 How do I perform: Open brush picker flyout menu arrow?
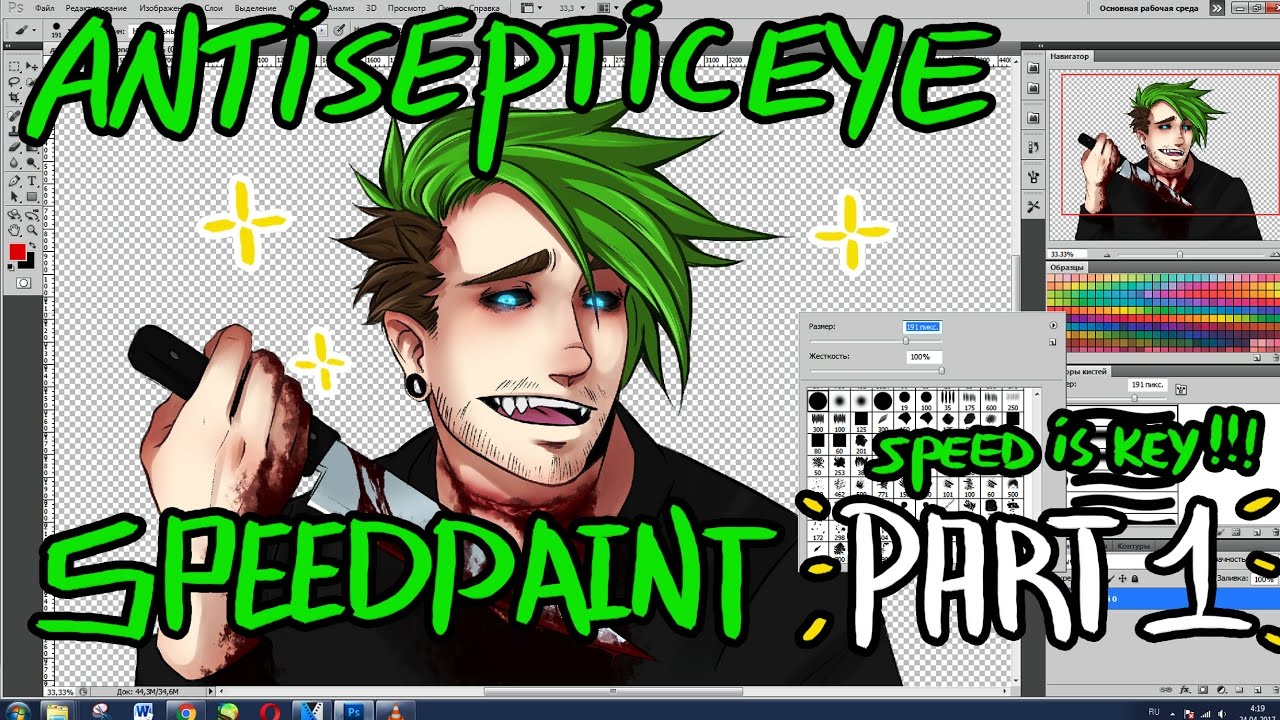(1053, 326)
